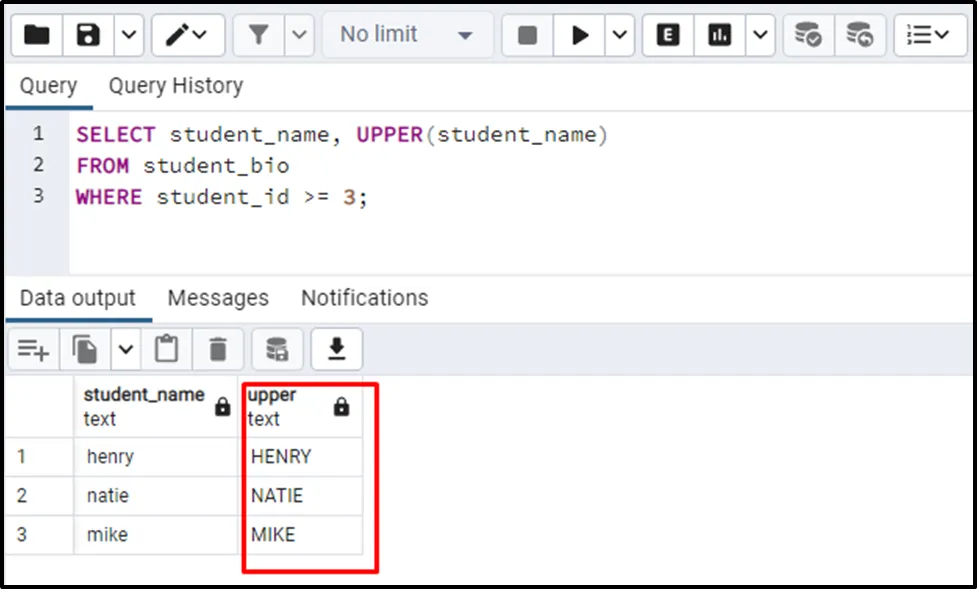Click the Delete row trash icon

pyautogui.click(x=218, y=349)
